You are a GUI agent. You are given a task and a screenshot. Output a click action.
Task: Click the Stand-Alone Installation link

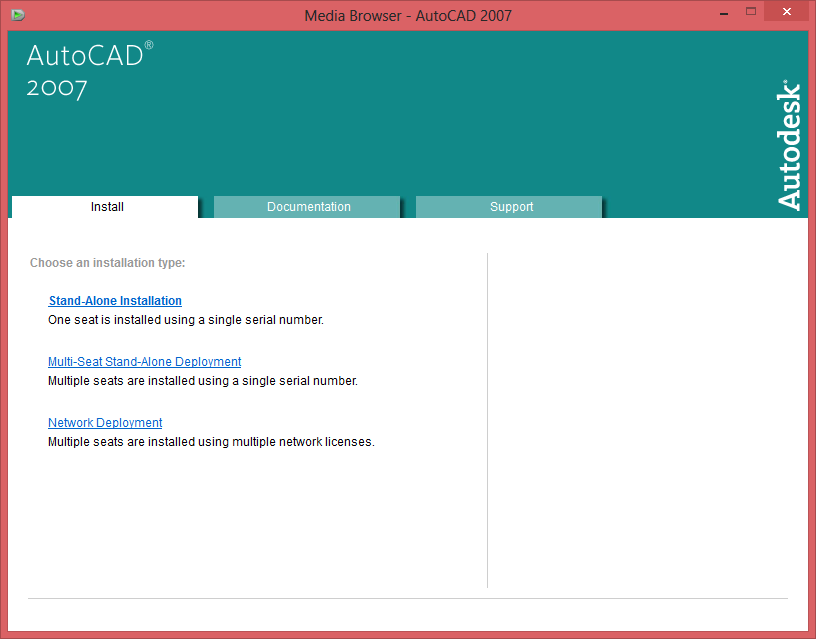(x=115, y=301)
